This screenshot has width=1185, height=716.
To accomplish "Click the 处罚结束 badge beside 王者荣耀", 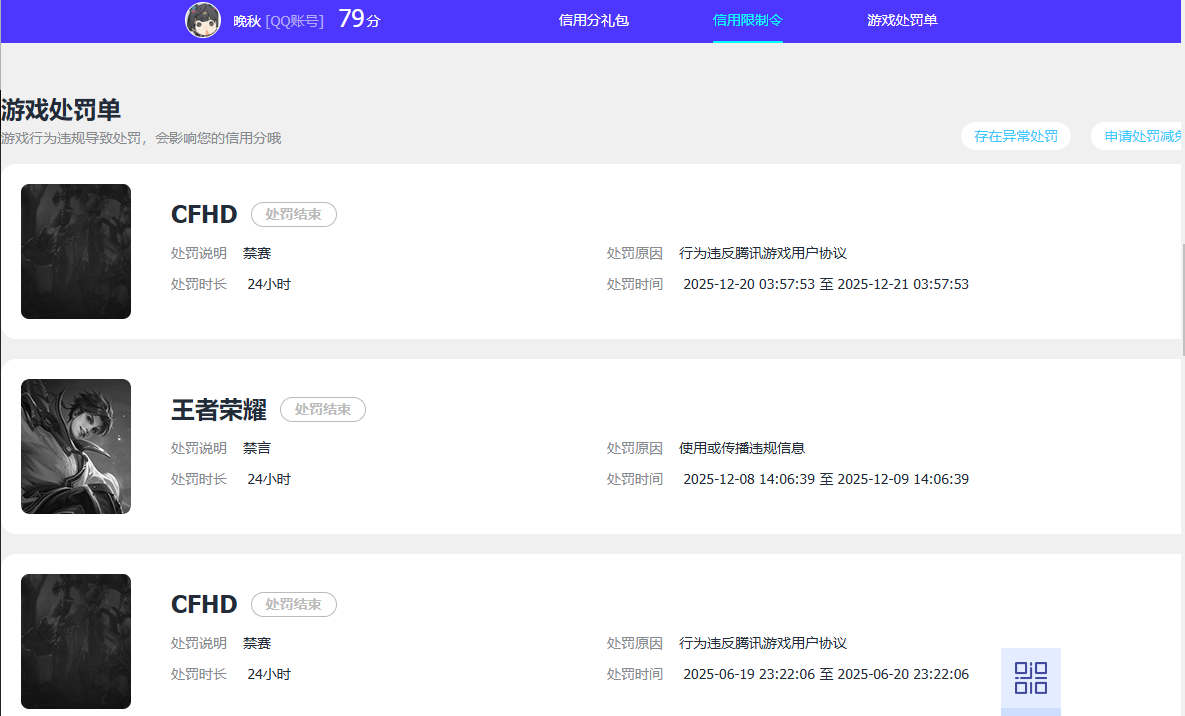I will [x=322, y=410].
